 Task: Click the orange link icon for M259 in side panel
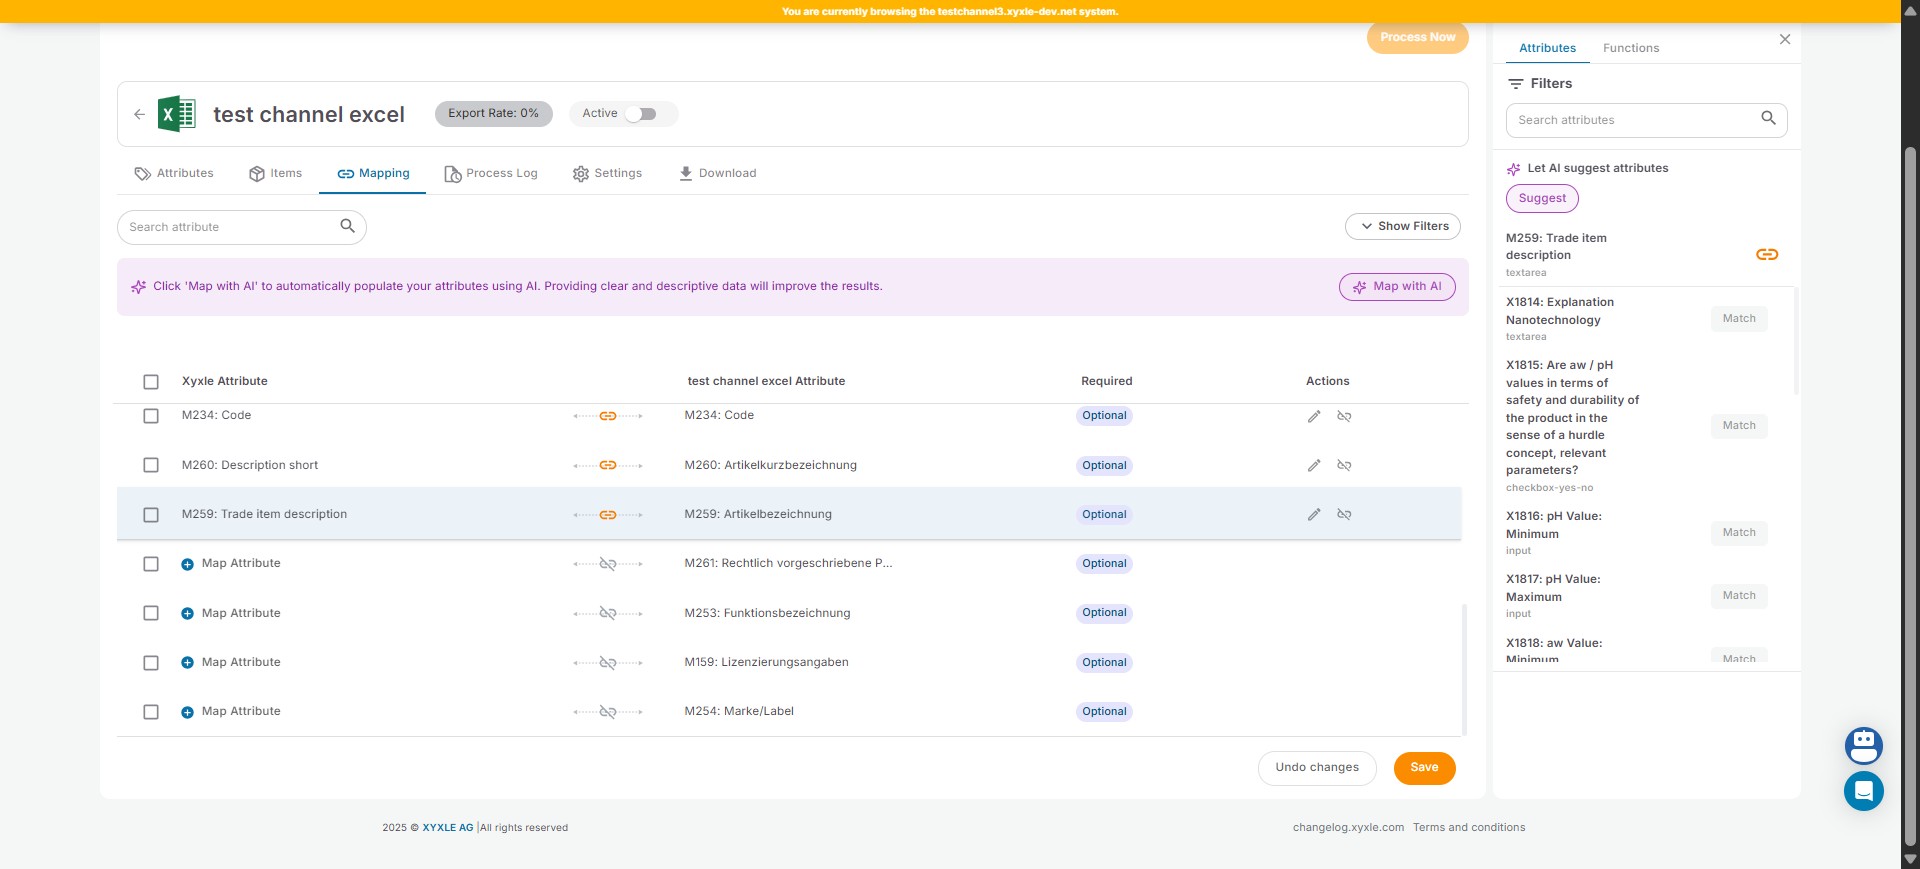(1767, 255)
